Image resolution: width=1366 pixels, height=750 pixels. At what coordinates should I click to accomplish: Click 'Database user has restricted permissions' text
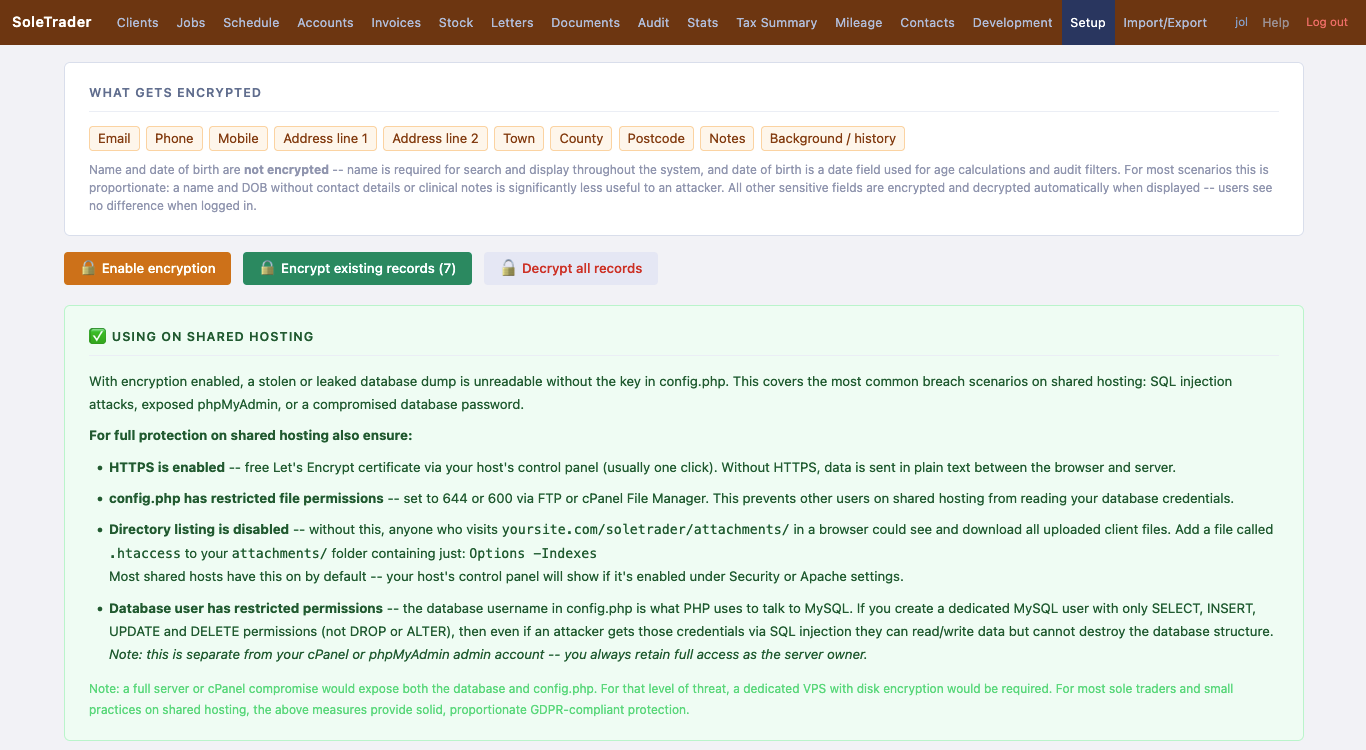pyautogui.click(x=246, y=608)
